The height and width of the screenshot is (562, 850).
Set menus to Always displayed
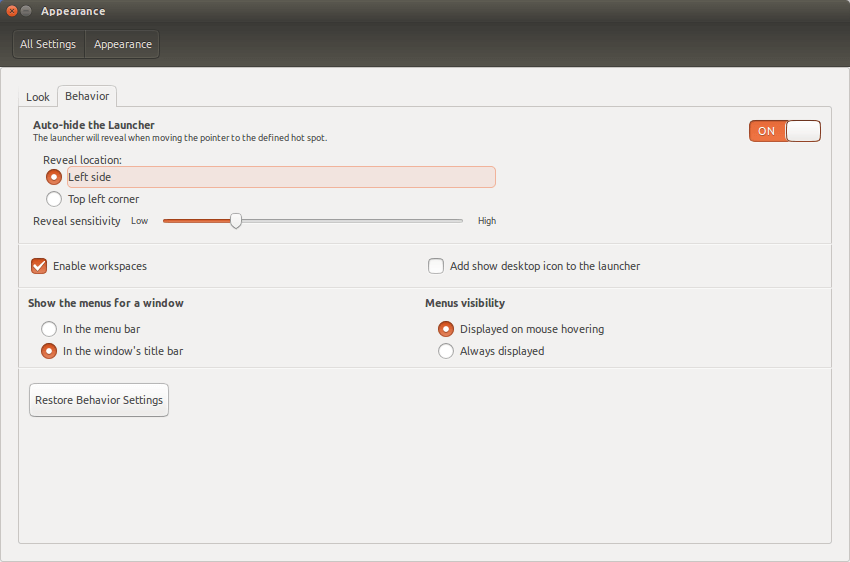pos(446,351)
